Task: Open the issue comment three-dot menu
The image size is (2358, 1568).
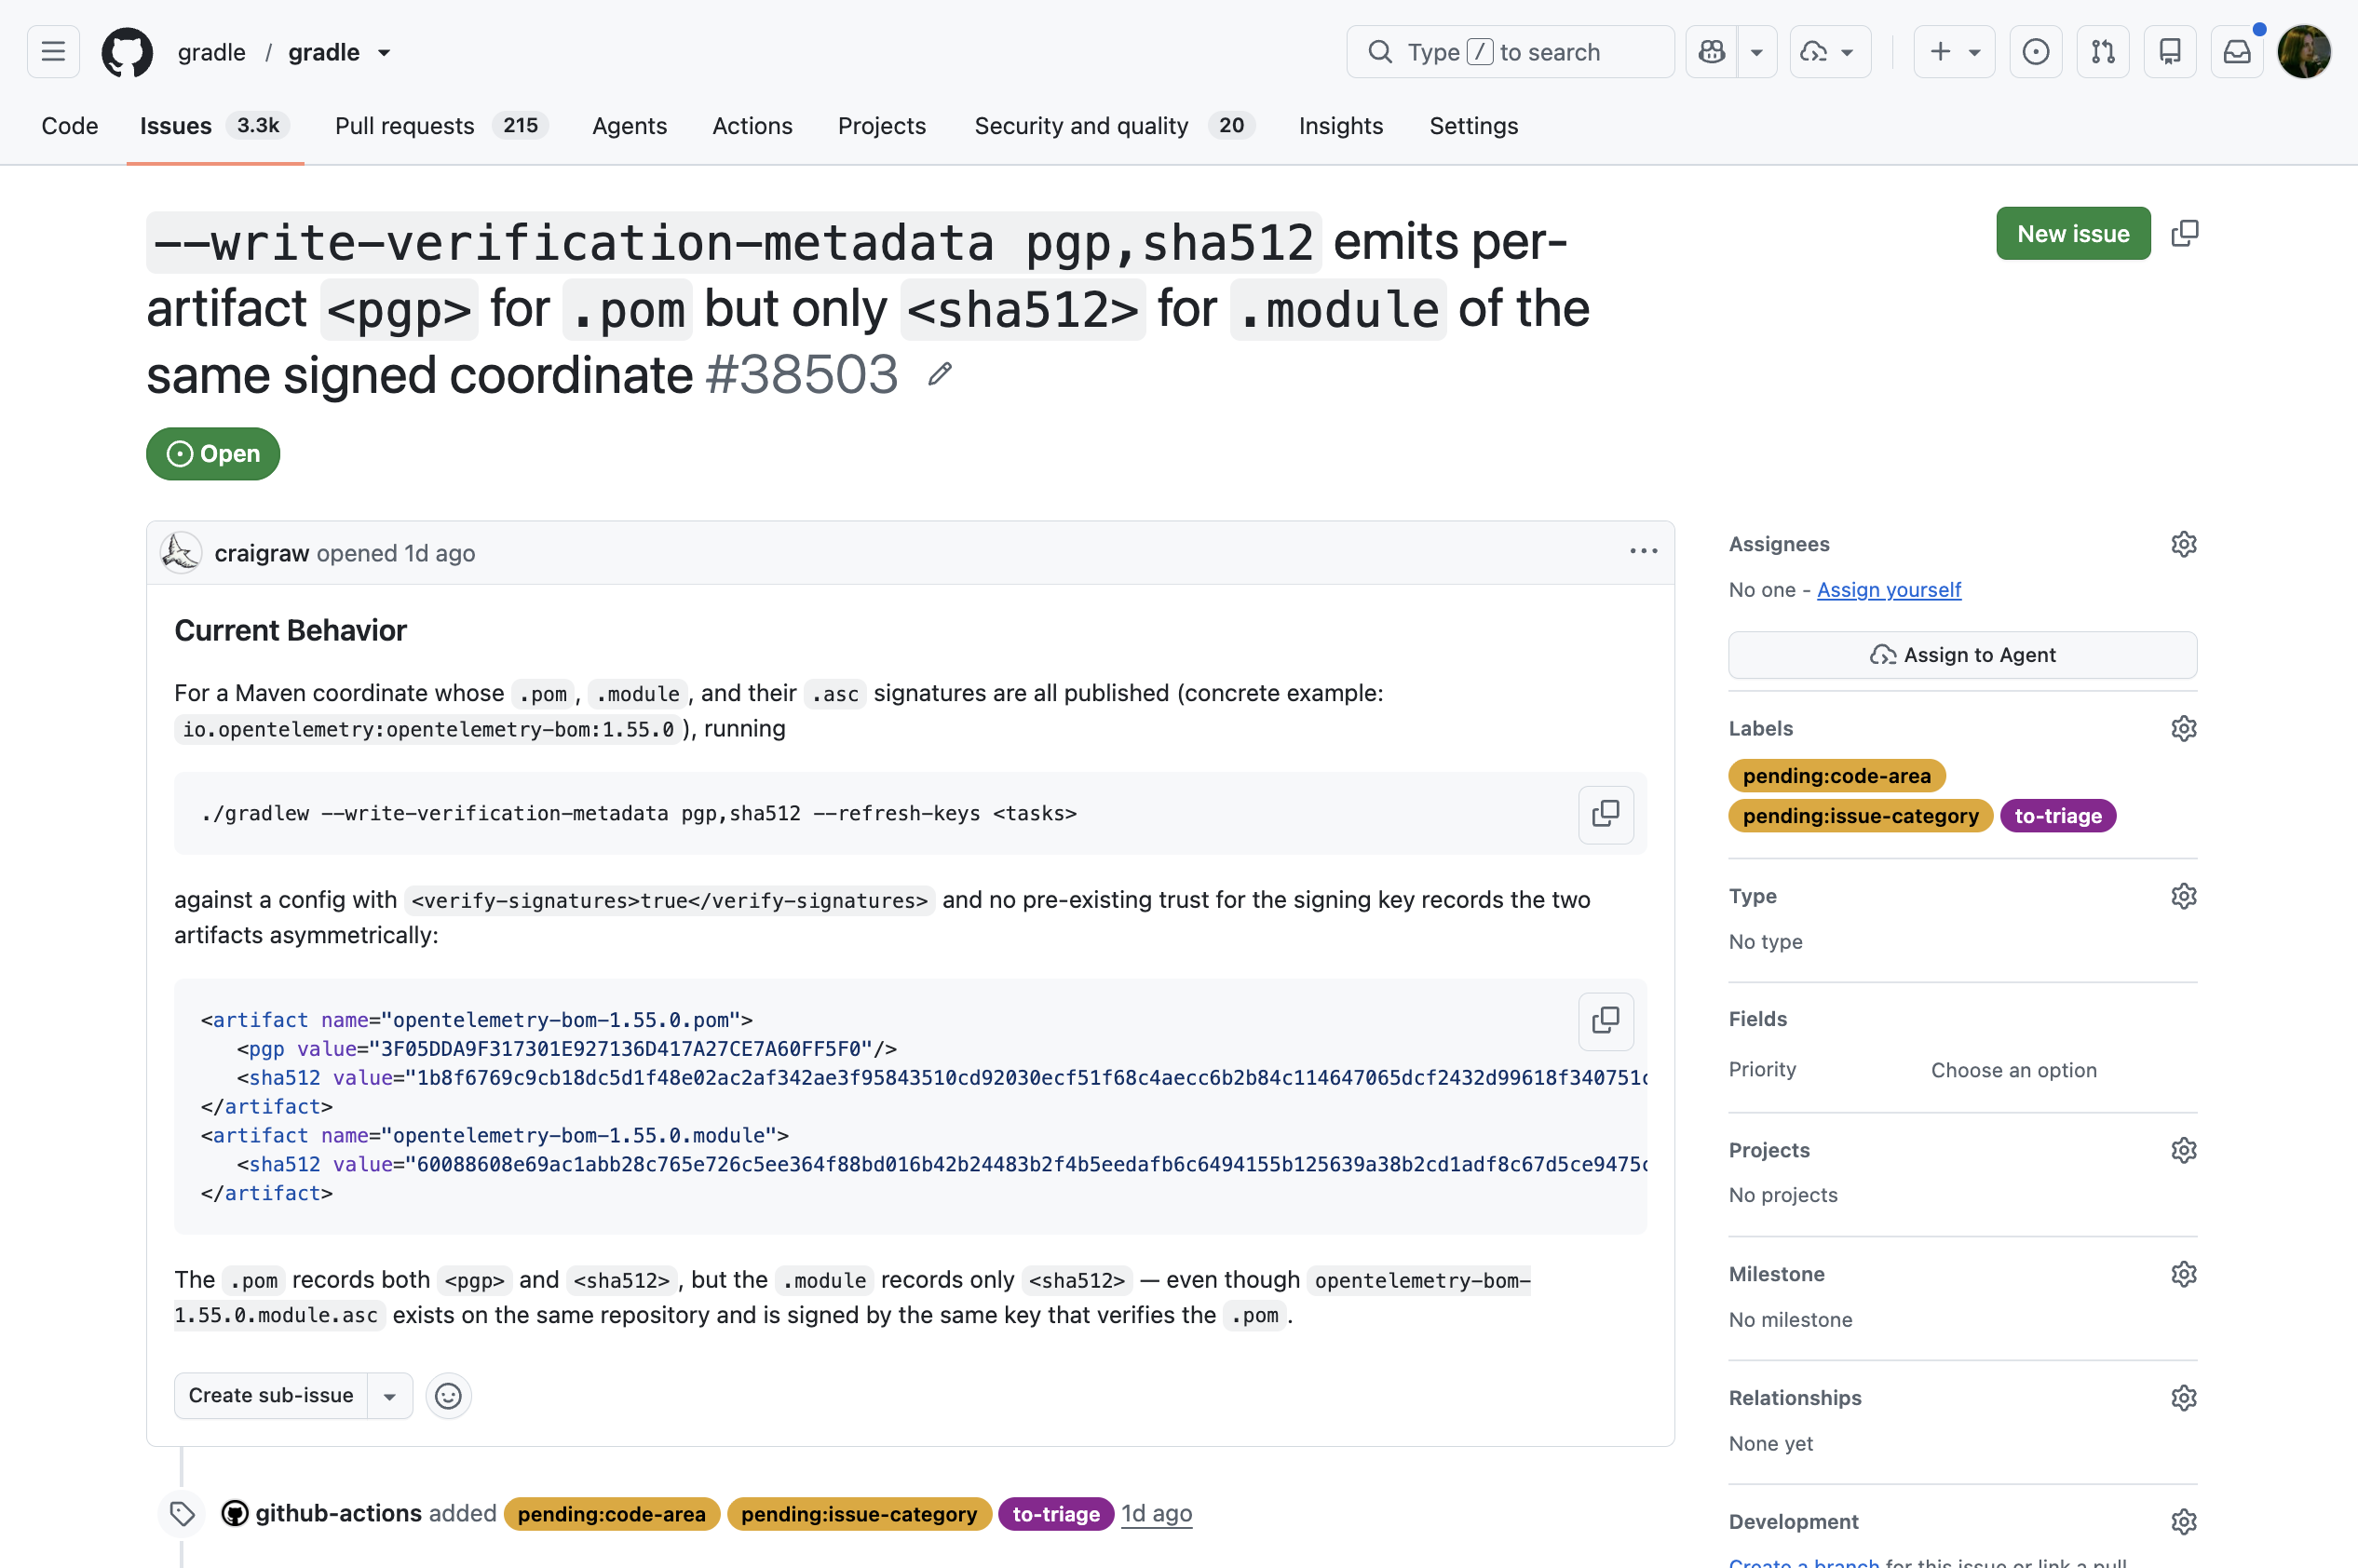Action: [1643, 552]
